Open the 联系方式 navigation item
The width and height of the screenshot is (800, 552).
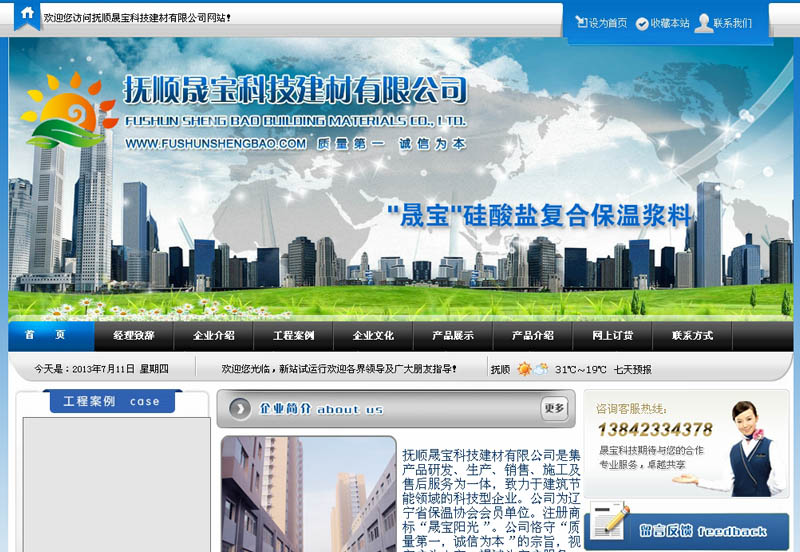click(x=692, y=336)
